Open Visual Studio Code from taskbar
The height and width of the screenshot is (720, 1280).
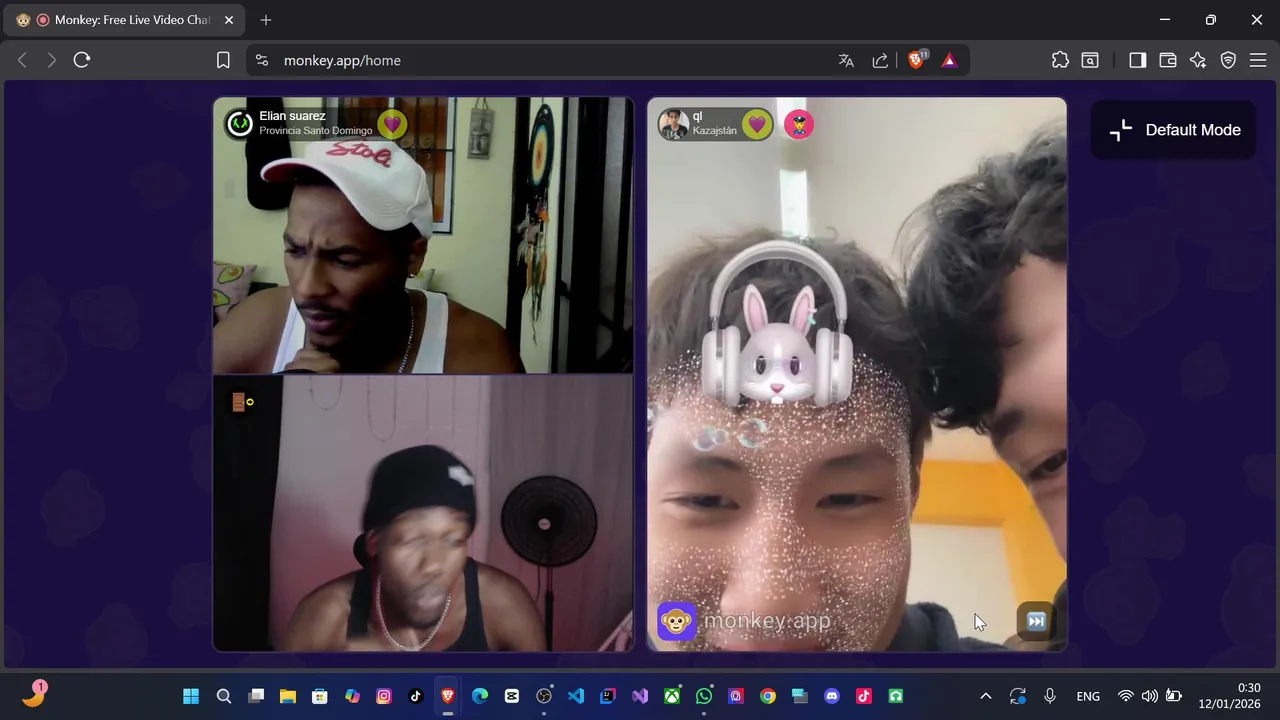(576, 696)
